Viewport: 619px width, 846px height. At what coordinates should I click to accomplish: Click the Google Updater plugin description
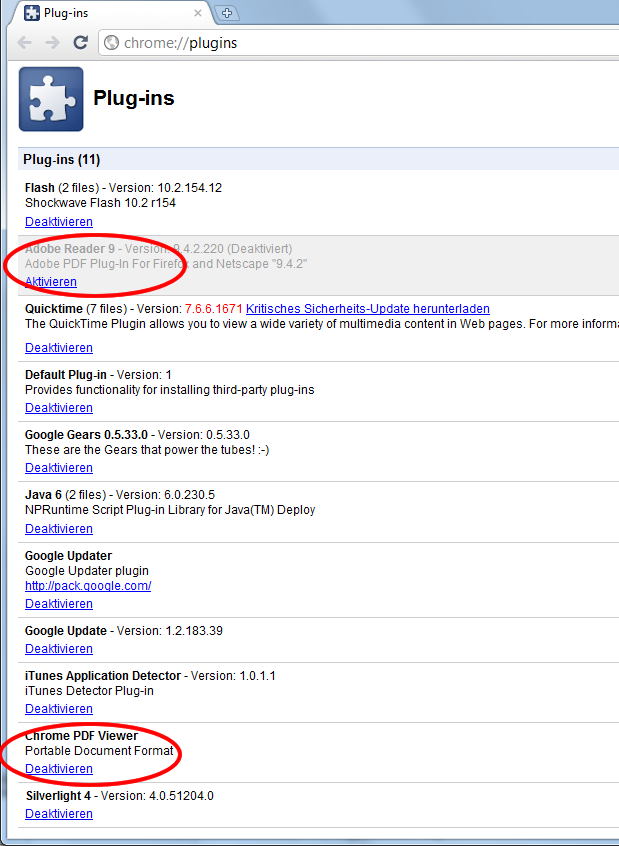coord(87,570)
